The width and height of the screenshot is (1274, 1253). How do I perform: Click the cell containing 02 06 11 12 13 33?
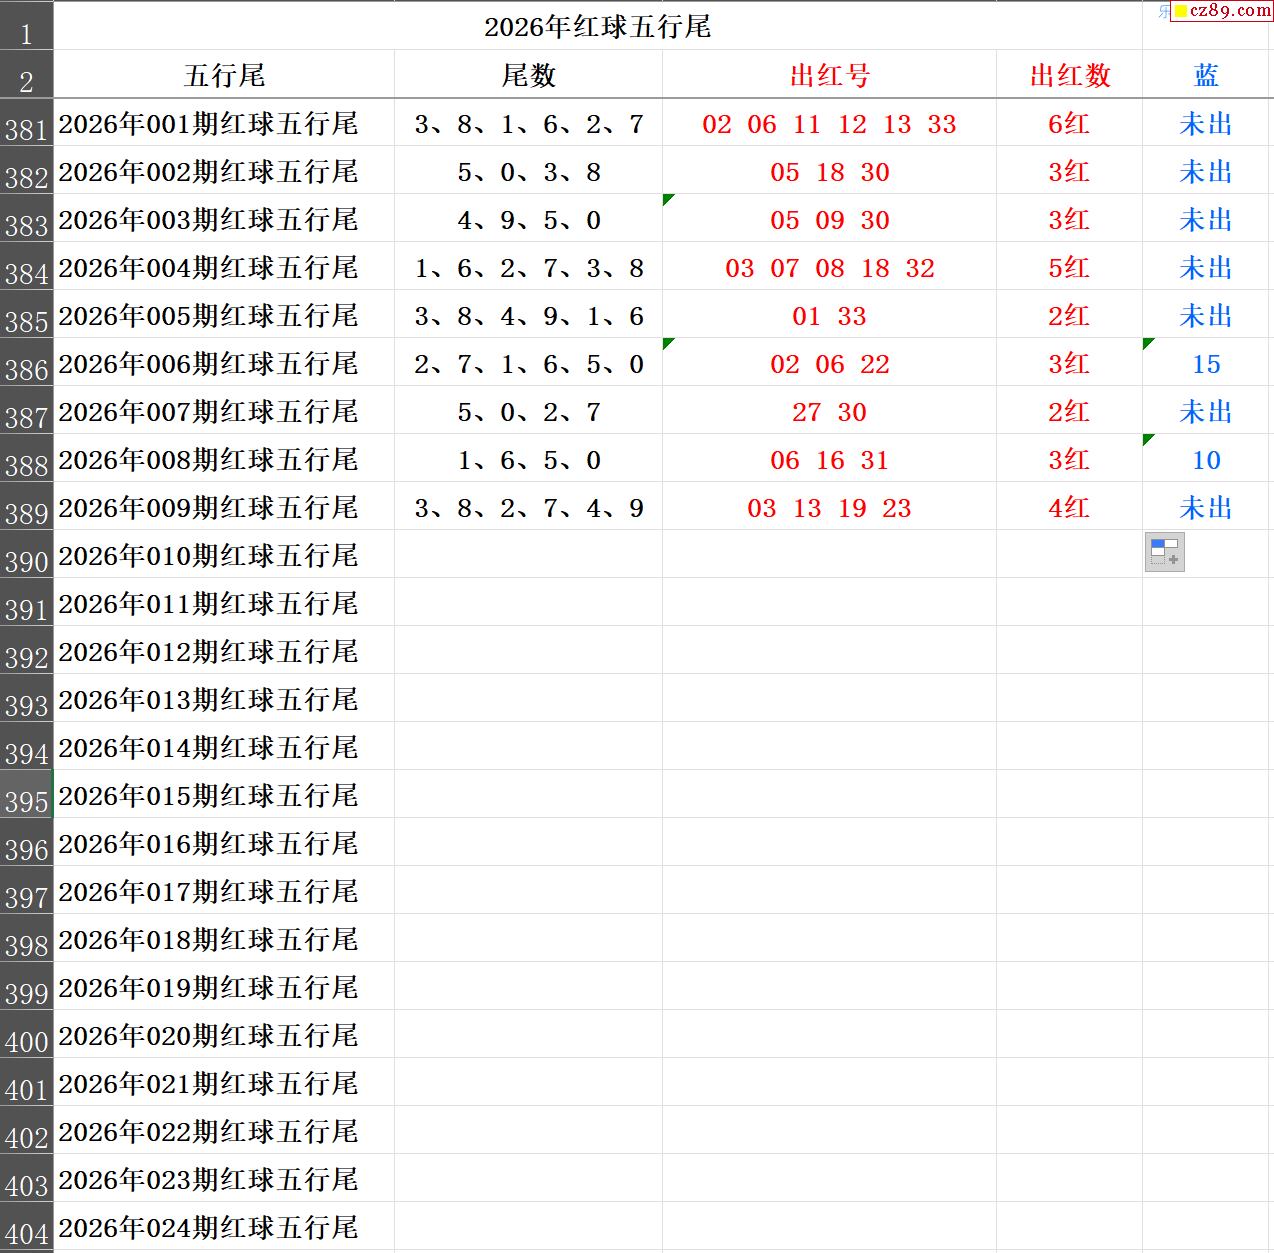829,124
